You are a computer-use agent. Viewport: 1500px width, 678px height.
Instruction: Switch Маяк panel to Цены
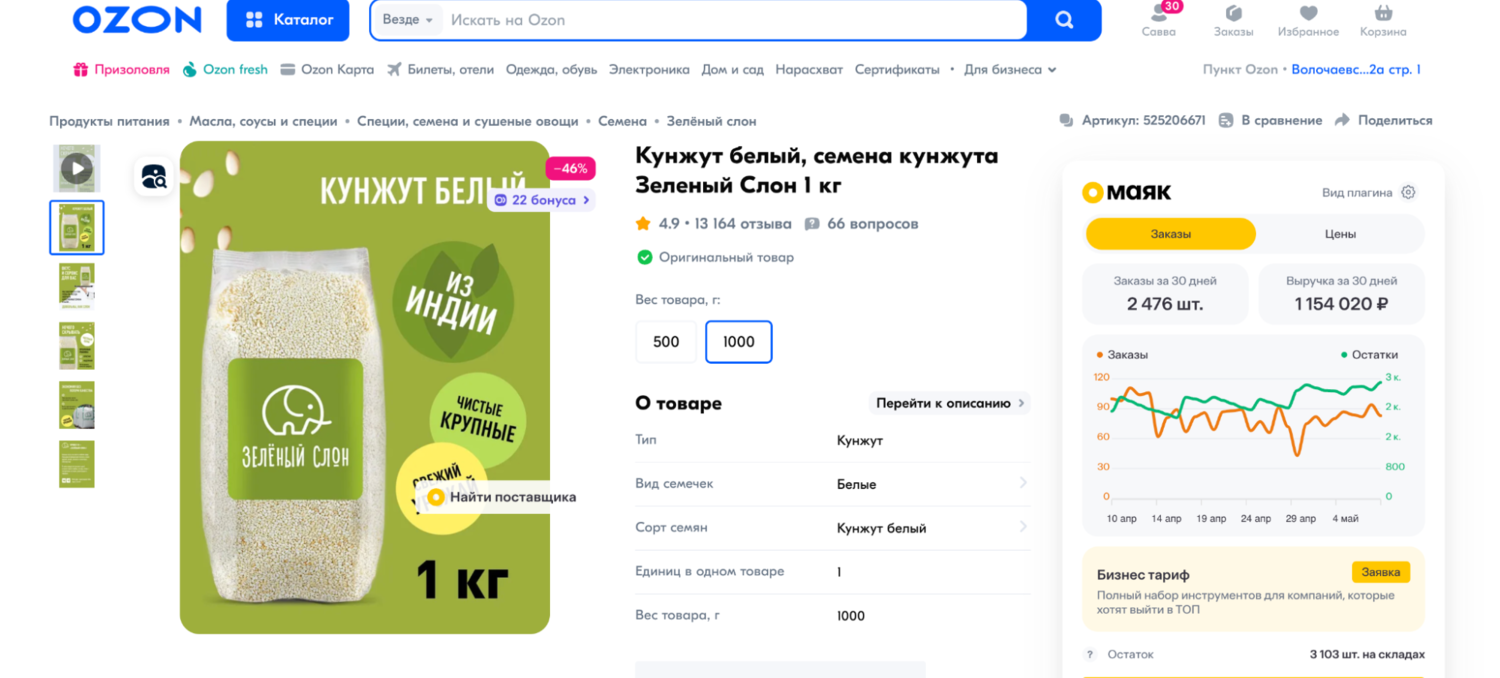tap(1340, 234)
